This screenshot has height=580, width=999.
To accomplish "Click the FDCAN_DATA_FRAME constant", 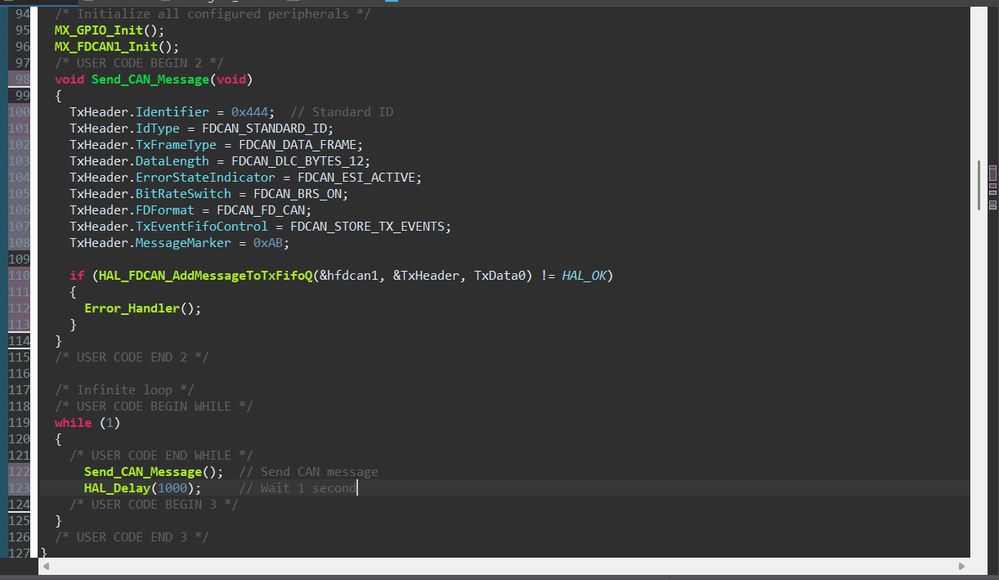I will click(x=298, y=145).
